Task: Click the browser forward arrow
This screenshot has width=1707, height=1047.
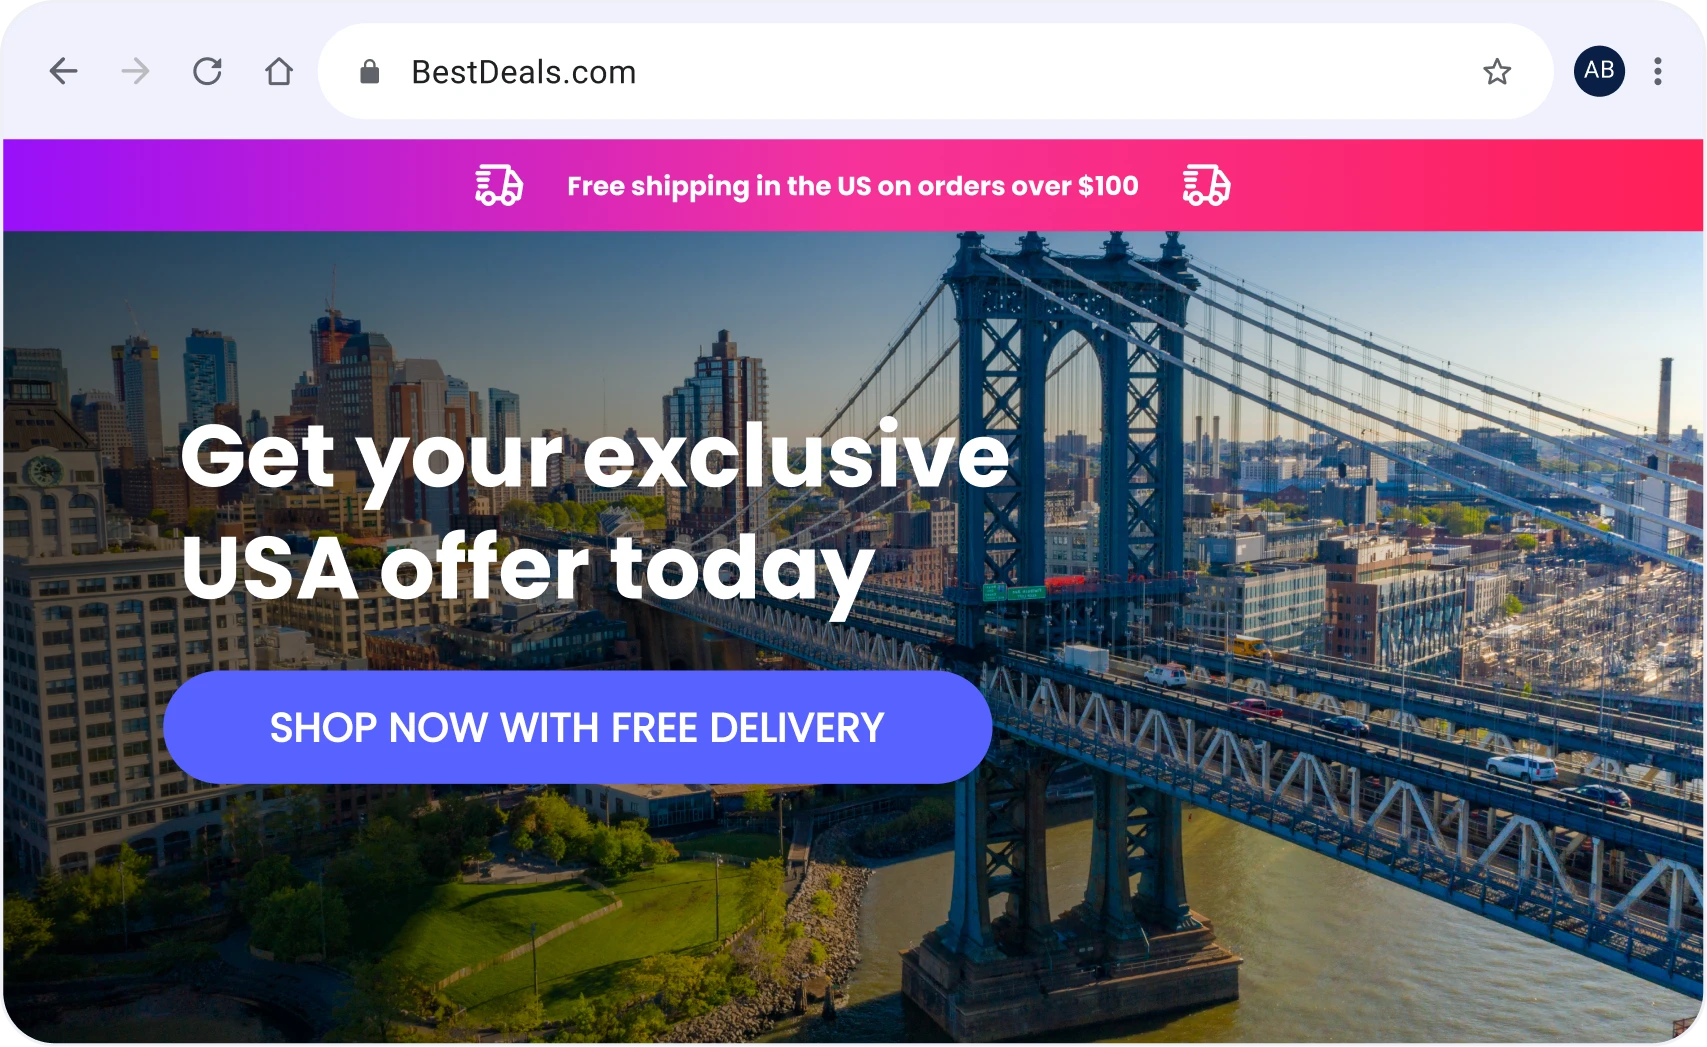Action: pyautogui.click(x=135, y=71)
